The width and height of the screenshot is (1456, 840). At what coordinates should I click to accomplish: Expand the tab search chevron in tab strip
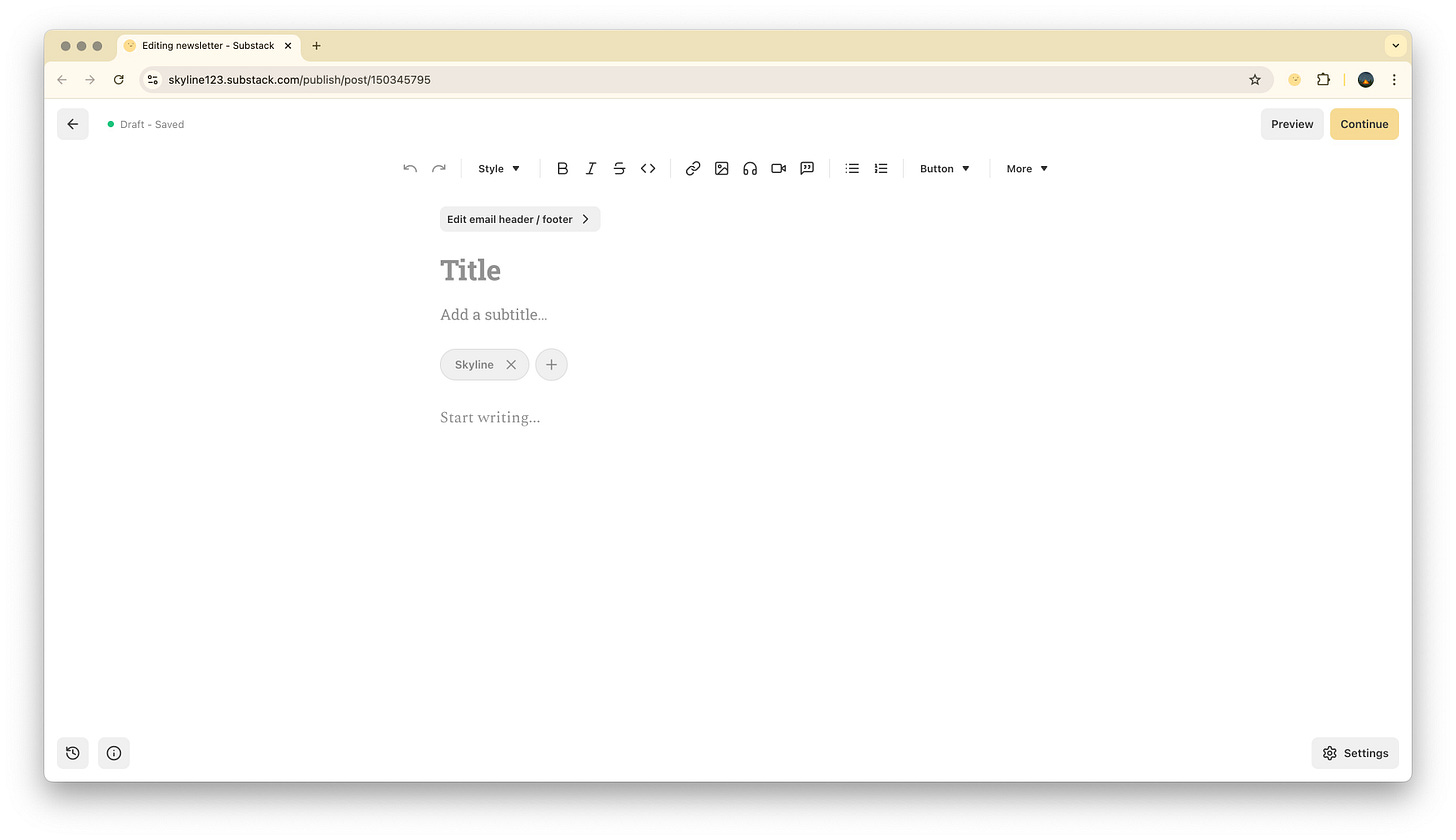1395,46
